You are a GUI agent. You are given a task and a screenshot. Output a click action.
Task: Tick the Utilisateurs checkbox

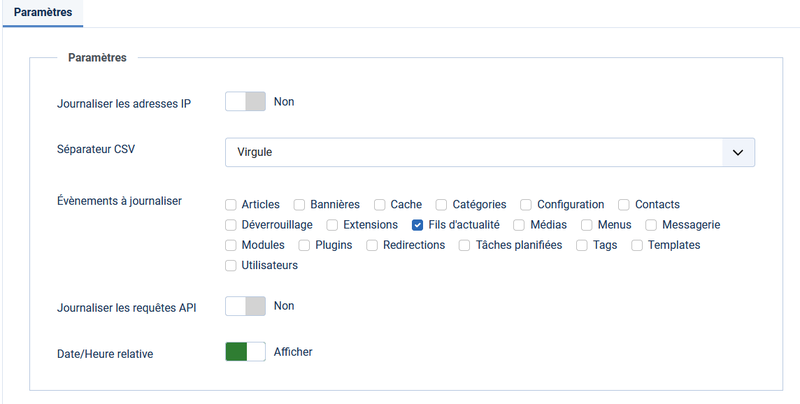[x=231, y=266]
